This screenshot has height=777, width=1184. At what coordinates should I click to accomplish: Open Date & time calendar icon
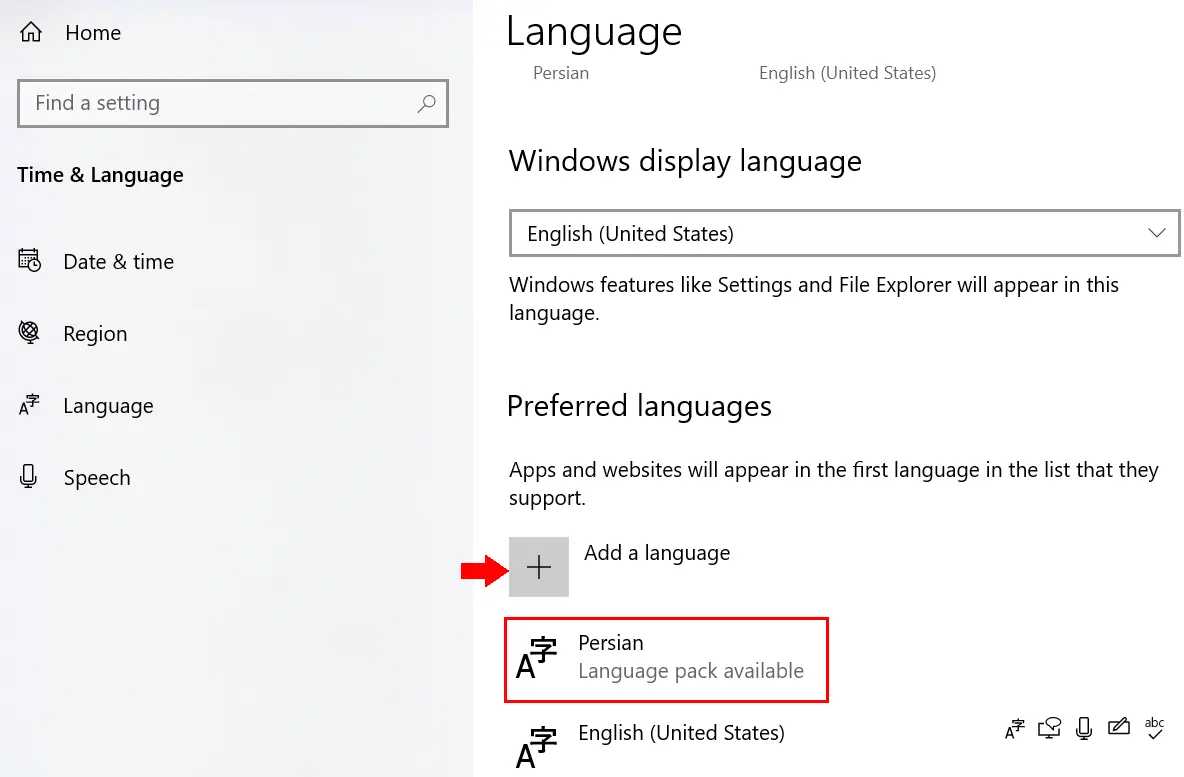(29, 261)
